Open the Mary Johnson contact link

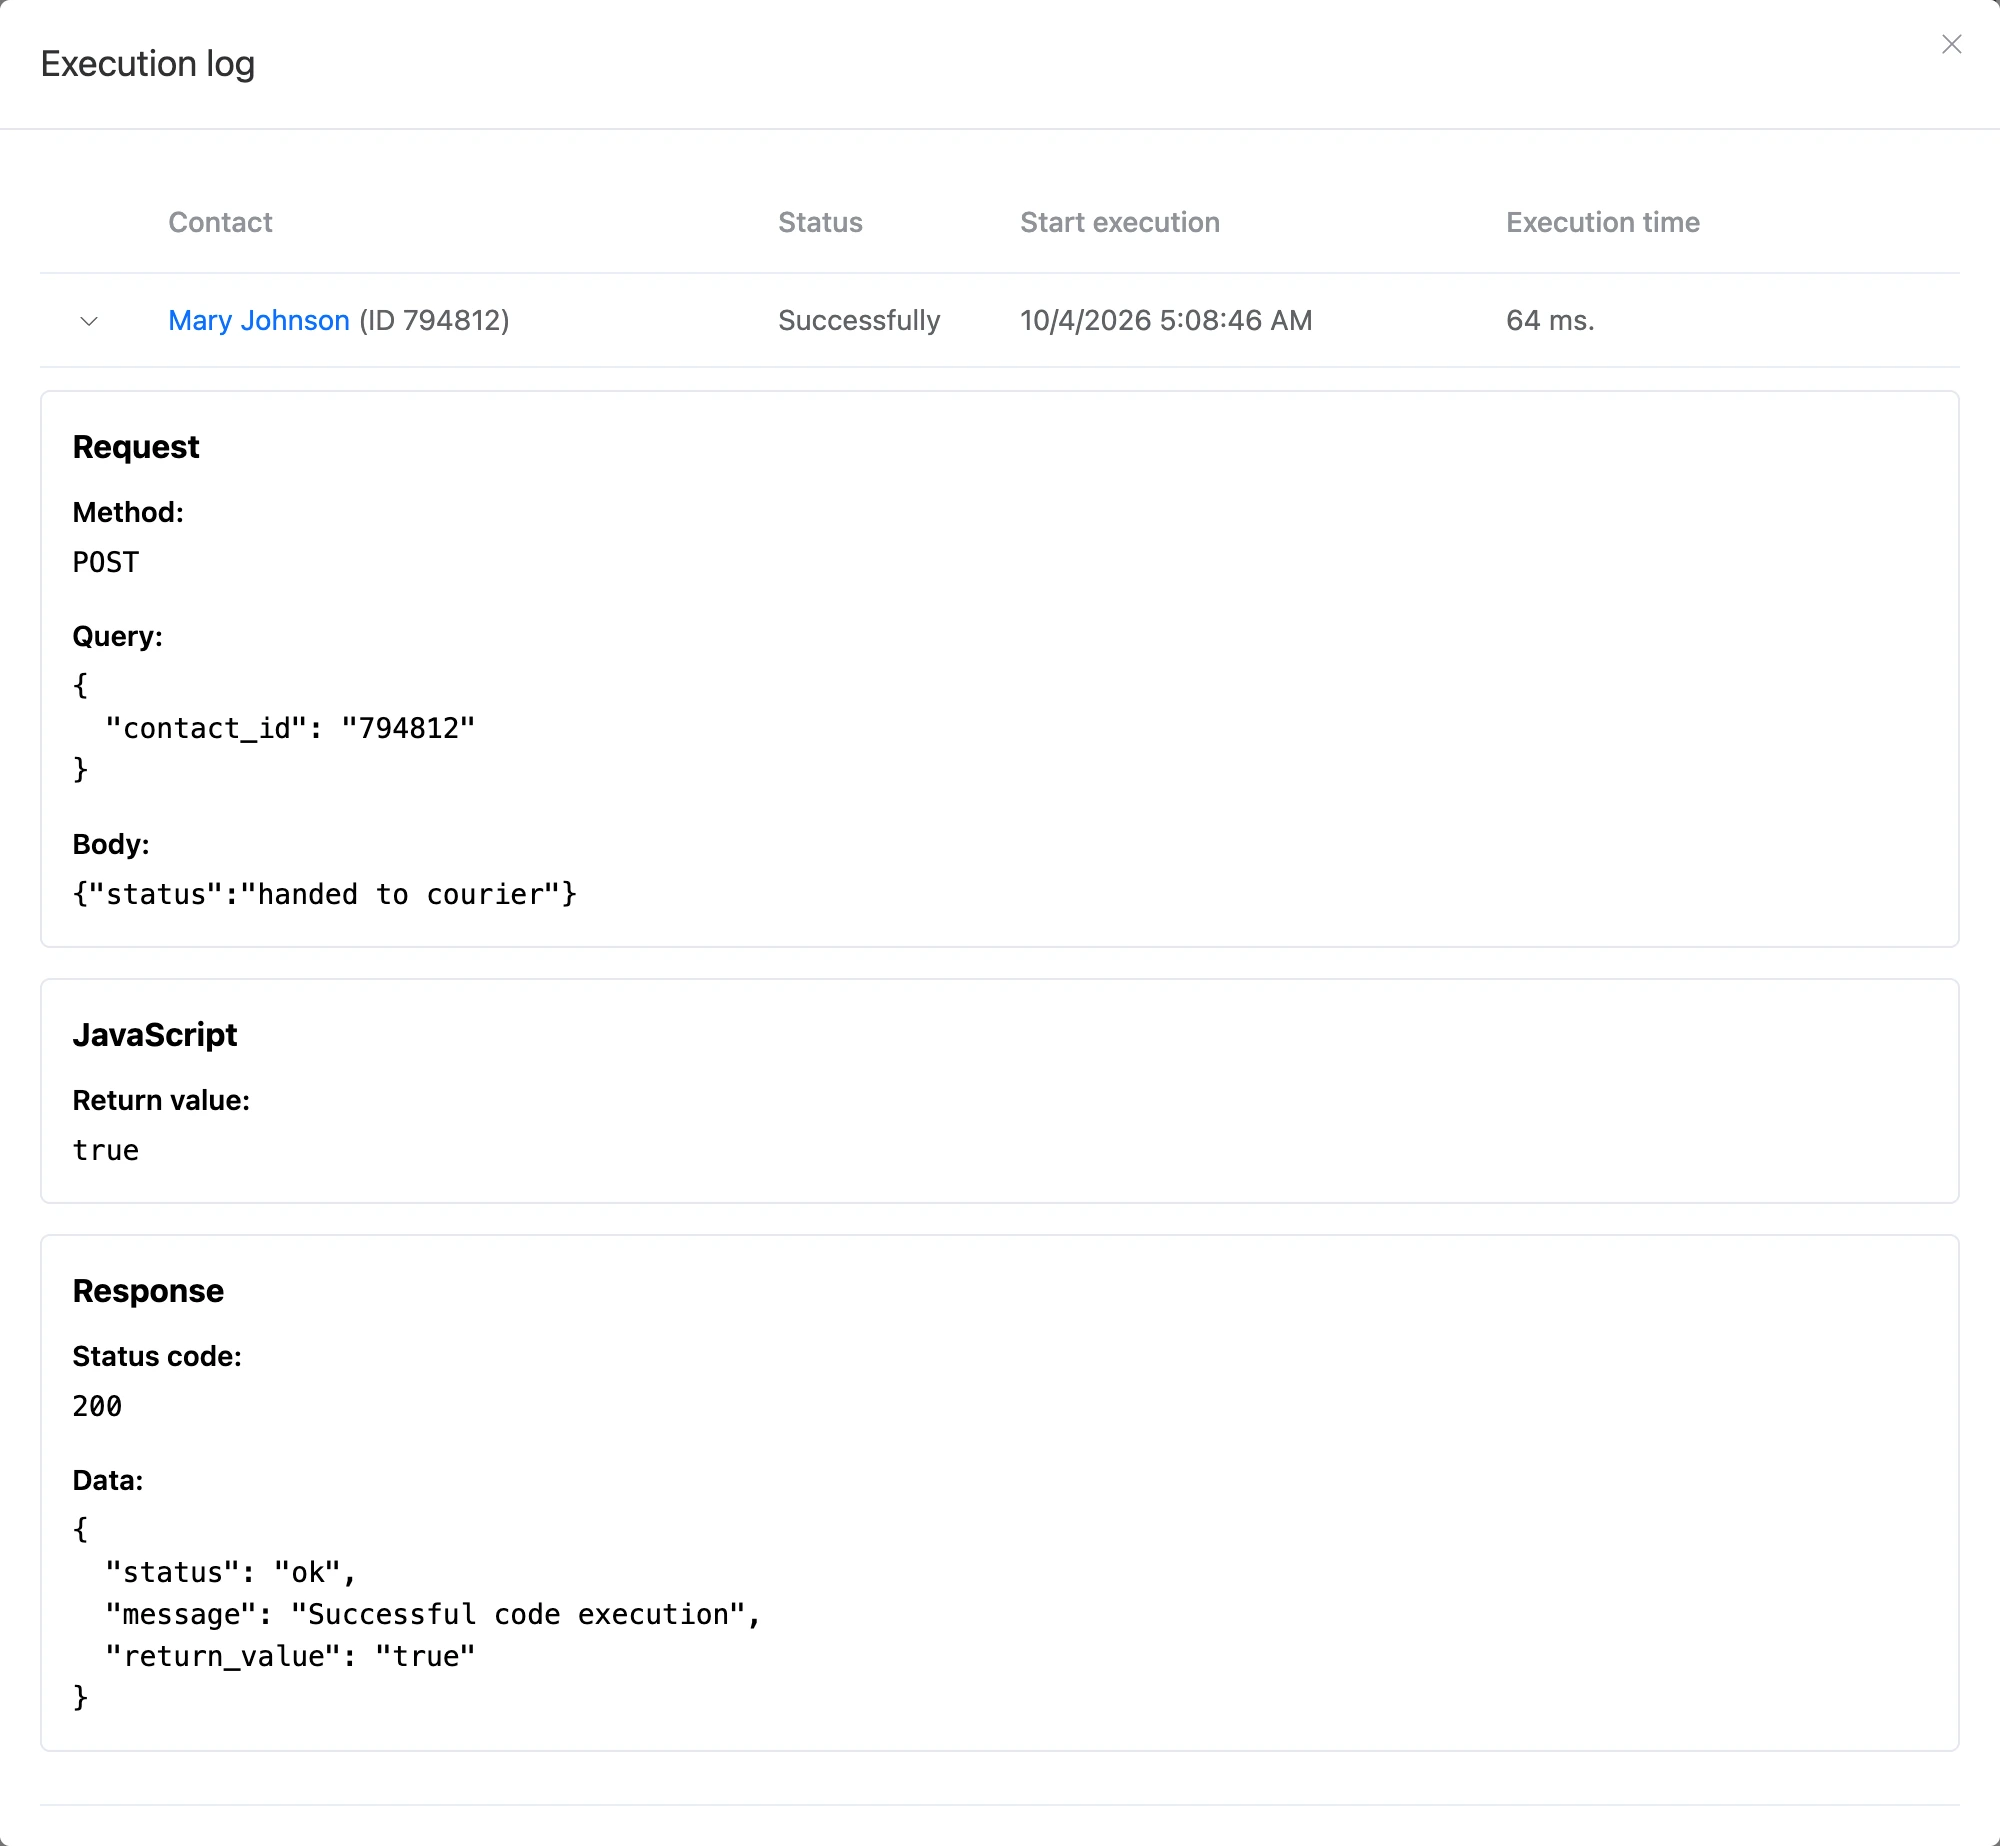(x=259, y=320)
